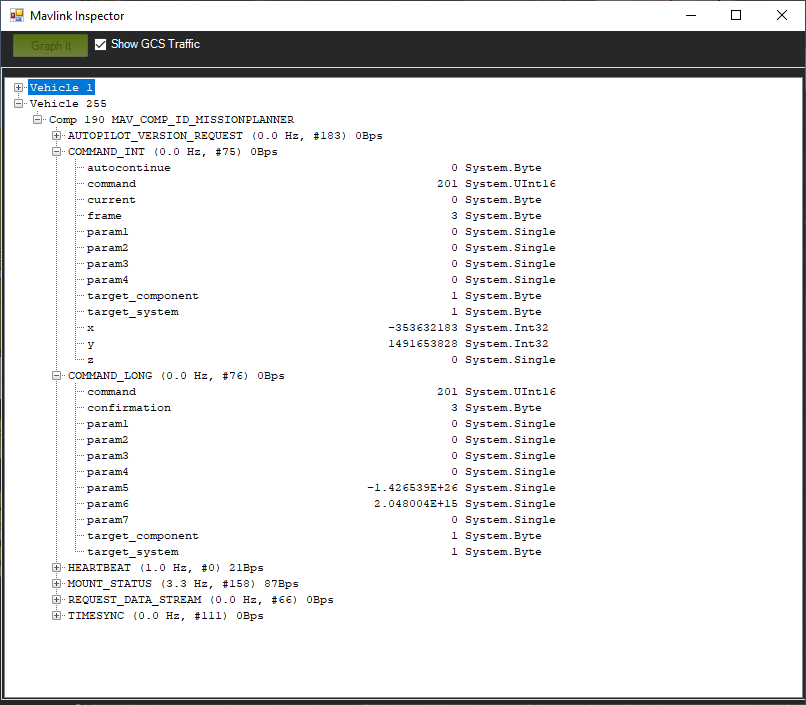Select the REQUEST_DATA_STREAM (0.0 Hz, #66) row
The width and height of the screenshot is (806, 705).
[x=200, y=600]
